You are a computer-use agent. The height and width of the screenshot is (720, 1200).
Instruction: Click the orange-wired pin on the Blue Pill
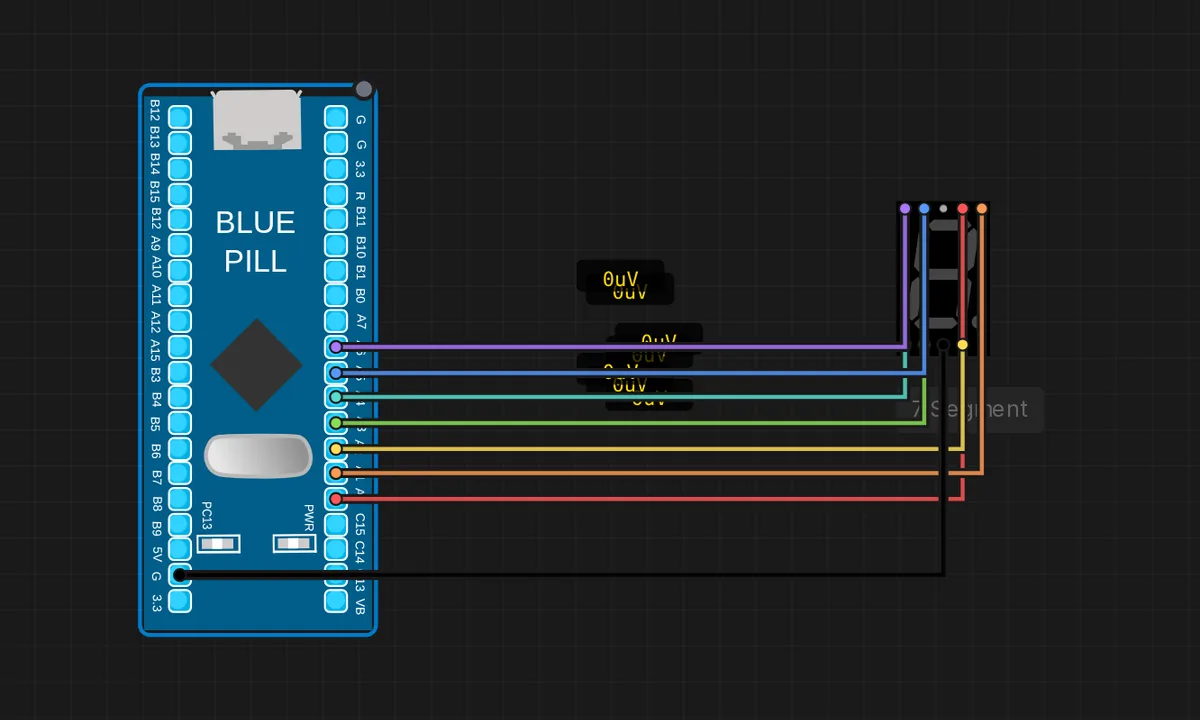click(x=336, y=473)
